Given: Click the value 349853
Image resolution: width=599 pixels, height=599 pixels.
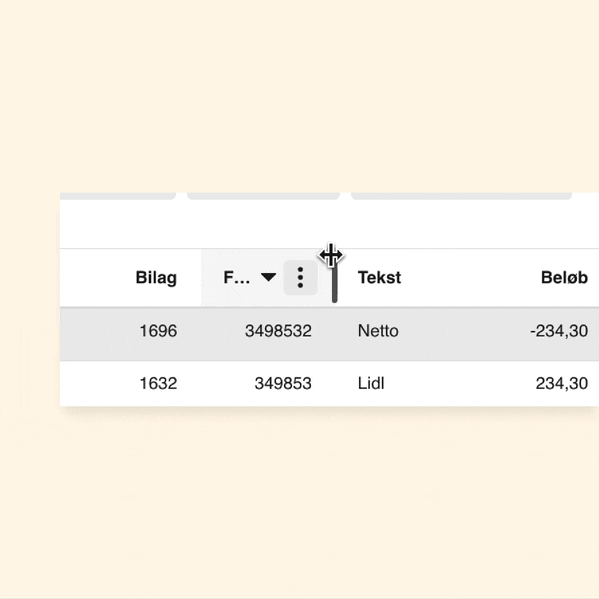Looking at the screenshot, I should [x=283, y=384].
